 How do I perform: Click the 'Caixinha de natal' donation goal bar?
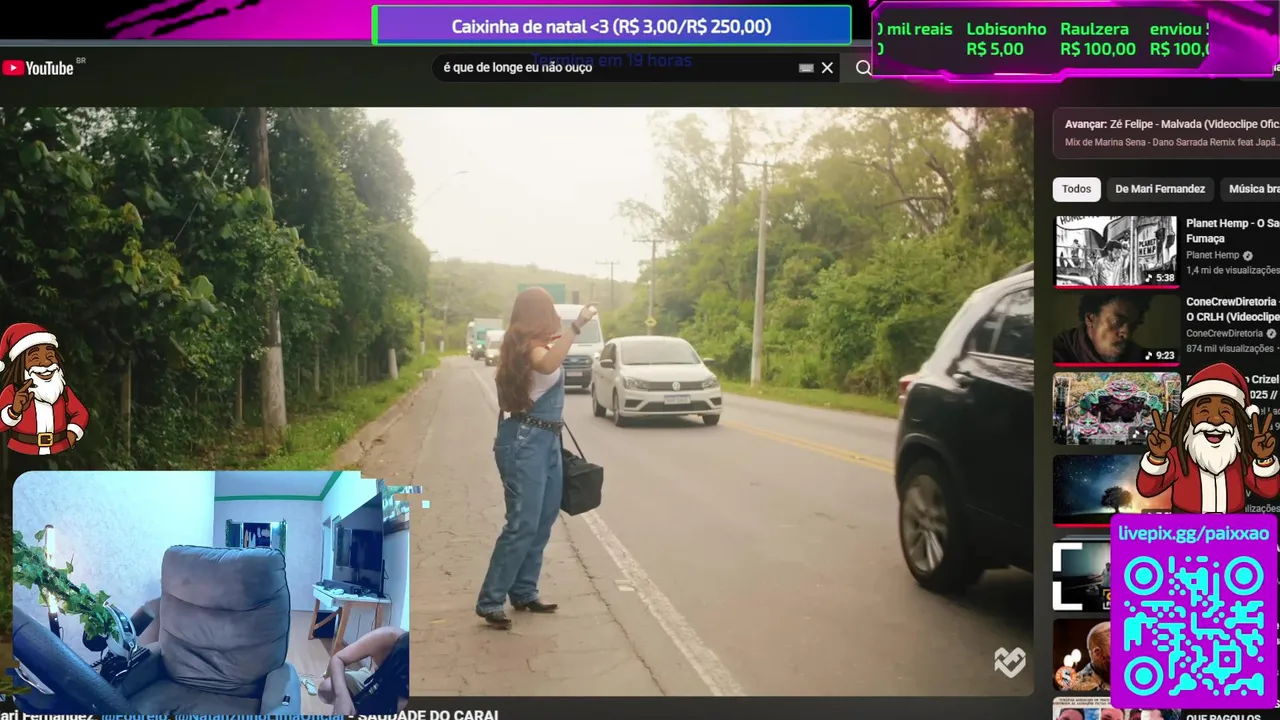coord(611,26)
